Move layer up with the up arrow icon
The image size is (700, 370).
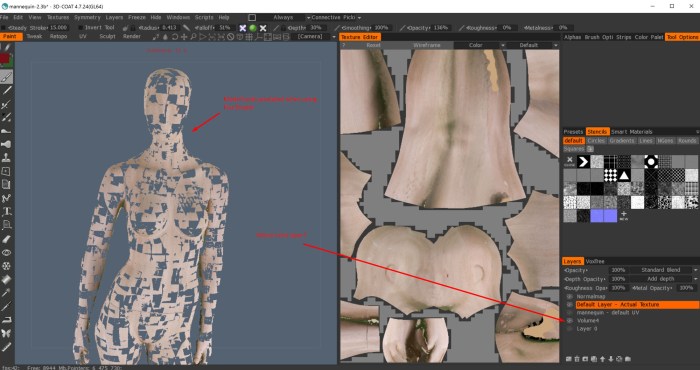602,359
